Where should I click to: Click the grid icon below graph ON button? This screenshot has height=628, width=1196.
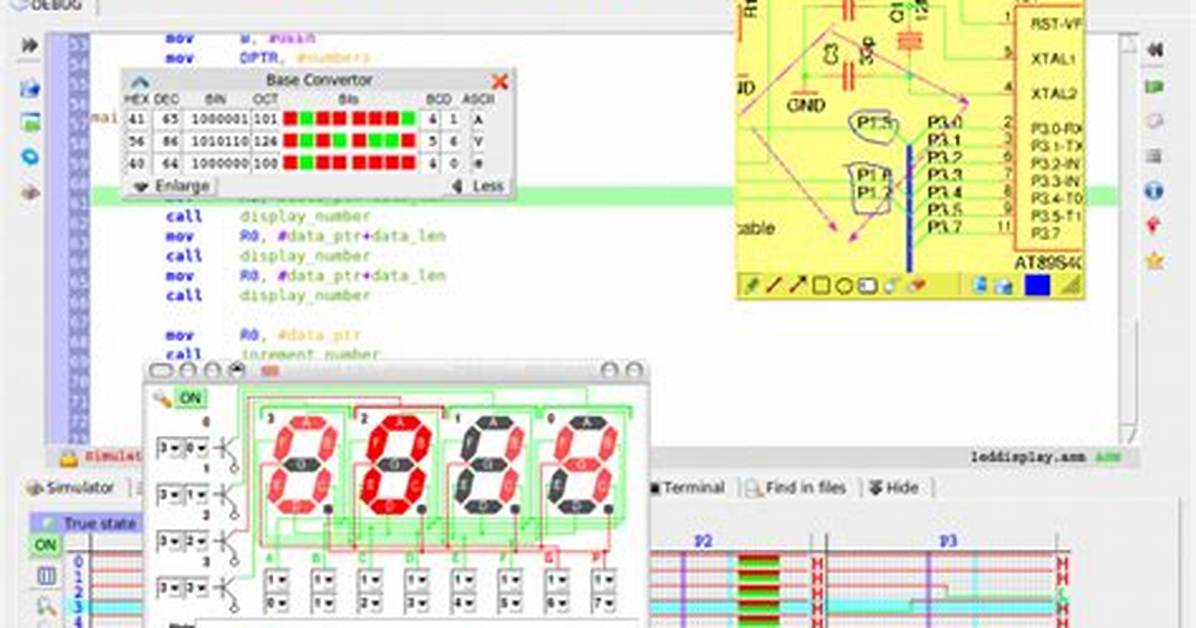click(x=46, y=576)
